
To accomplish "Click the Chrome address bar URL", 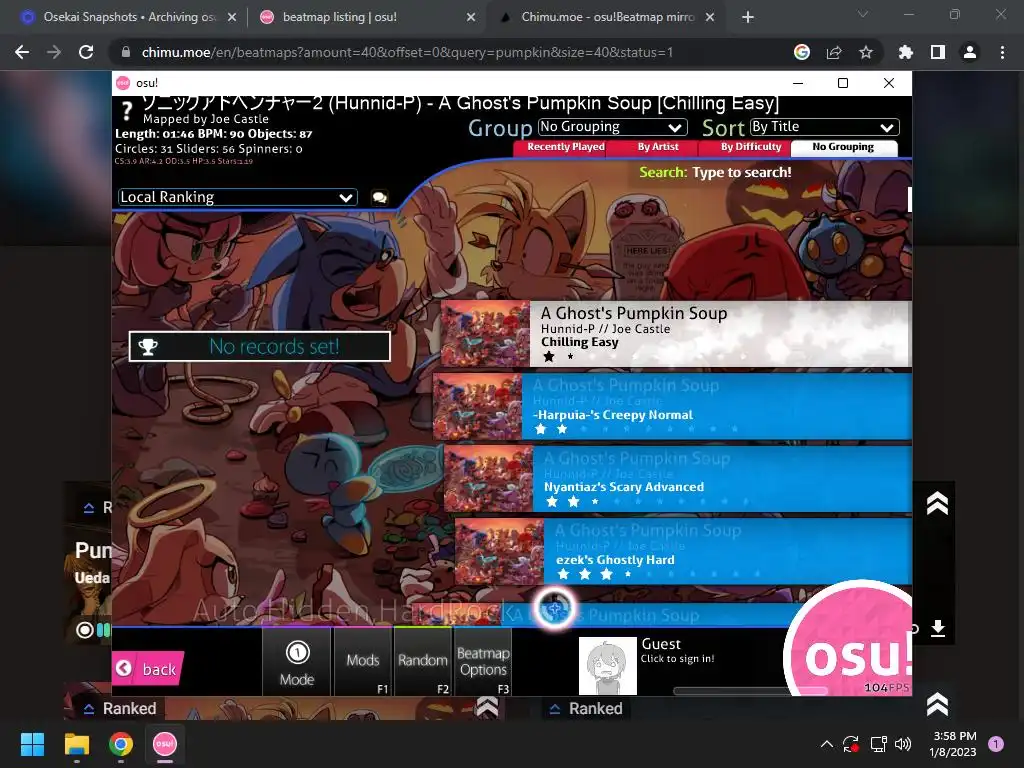I will point(408,52).
